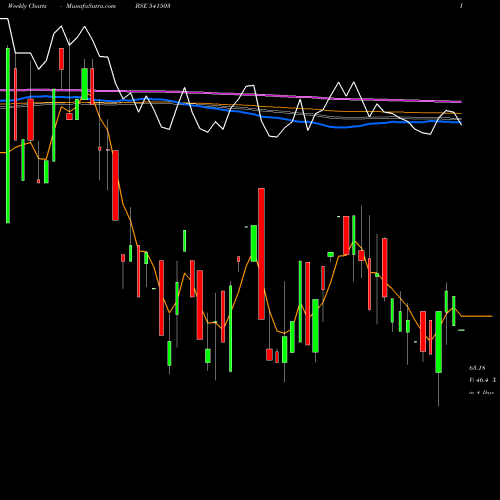Click the "63.18" price value
Image resolution: width=500 pixels, height=500 pixels.
tap(477, 368)
